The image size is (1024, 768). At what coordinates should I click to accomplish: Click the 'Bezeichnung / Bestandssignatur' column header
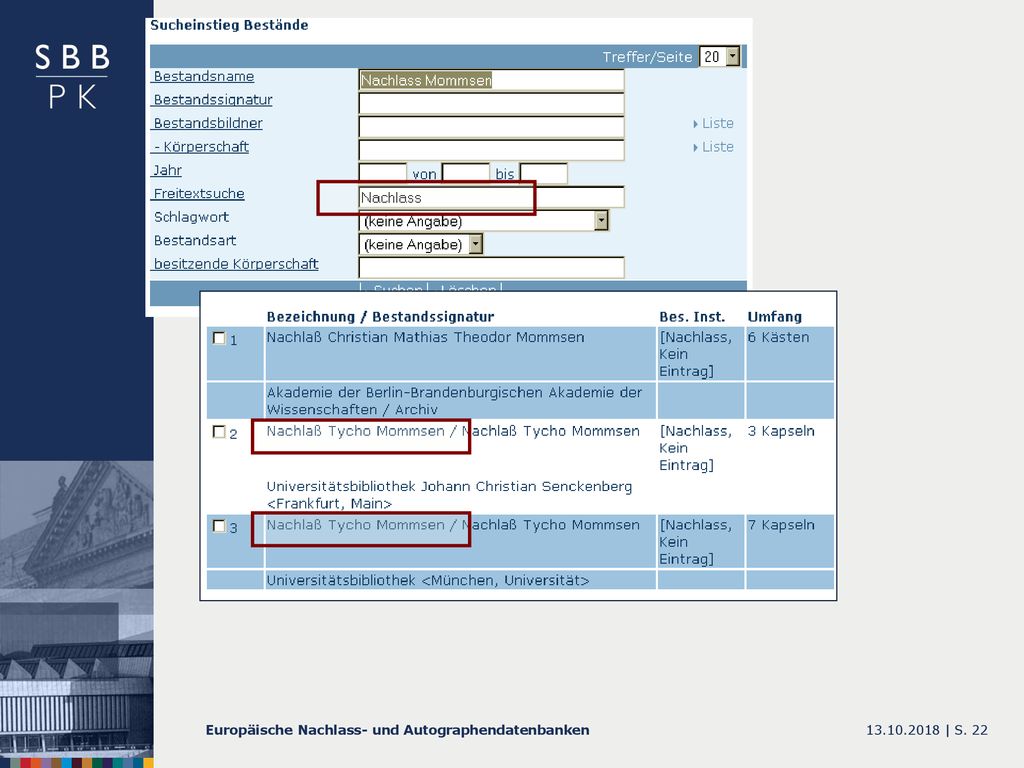[x=380, y=317]
